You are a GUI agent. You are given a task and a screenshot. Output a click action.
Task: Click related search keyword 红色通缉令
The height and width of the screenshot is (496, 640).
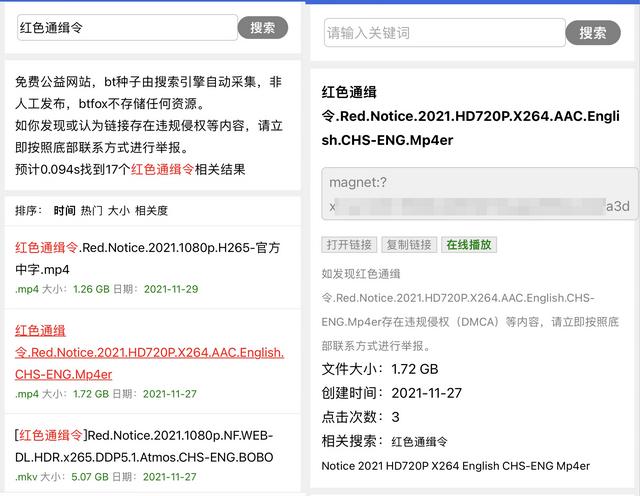419,442
